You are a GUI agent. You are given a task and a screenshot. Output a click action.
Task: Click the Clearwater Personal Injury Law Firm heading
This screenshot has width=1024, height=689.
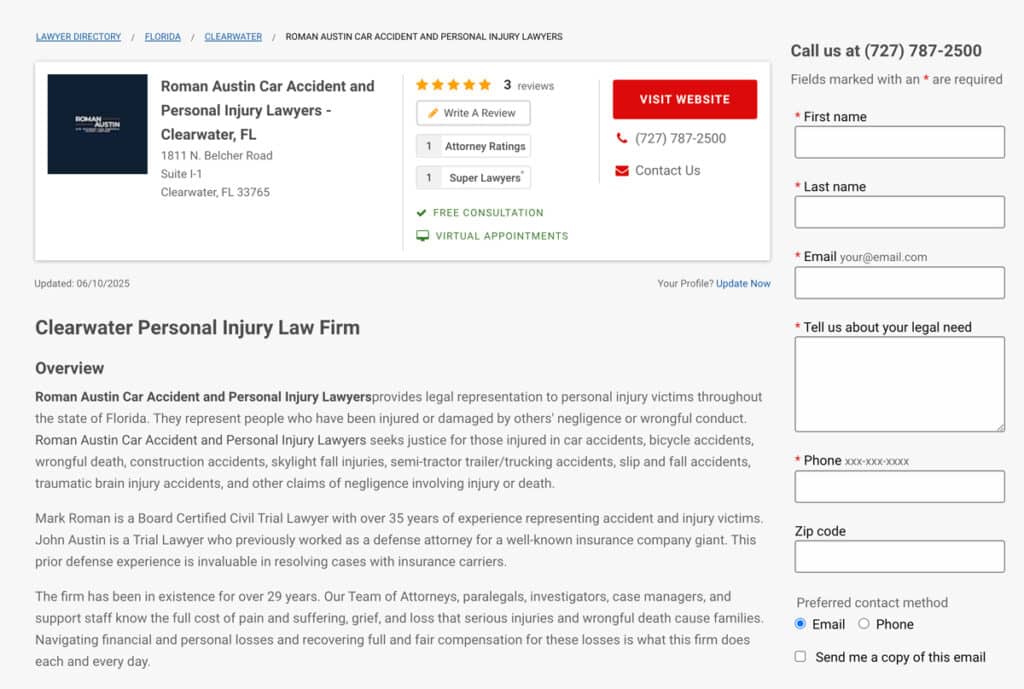(197, 327)
